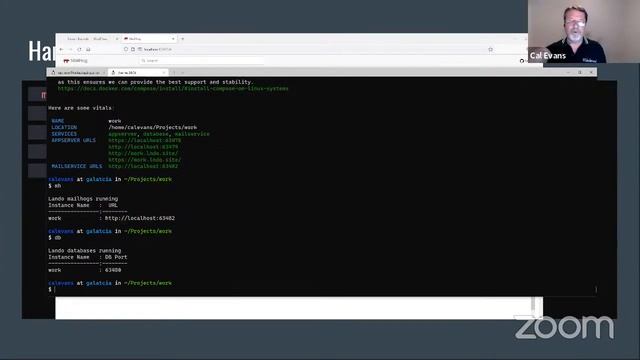Viewport: 640px width, 360px height.
Task: Click the 'DB Port' column header
Action: click(116, 257)
